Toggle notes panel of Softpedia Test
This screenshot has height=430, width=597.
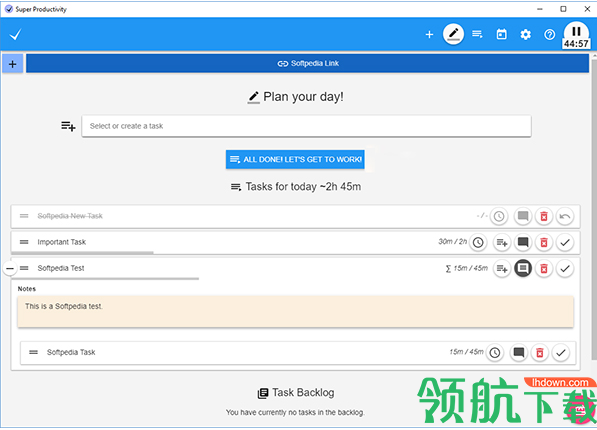tap(523, 269)
